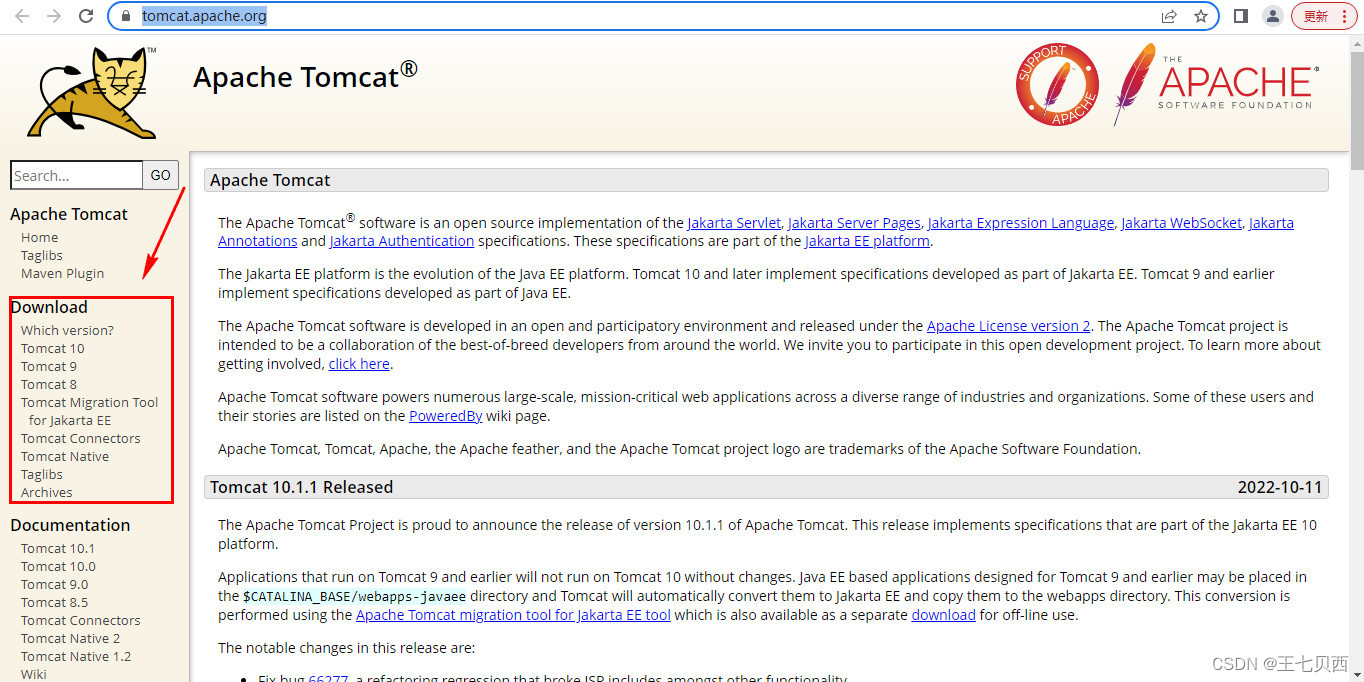The width and height of the screenshot is (1364, 682).
Task: Open Tomcat Migration Tool for Jakarta EE
Action: (x=89, y=411)
